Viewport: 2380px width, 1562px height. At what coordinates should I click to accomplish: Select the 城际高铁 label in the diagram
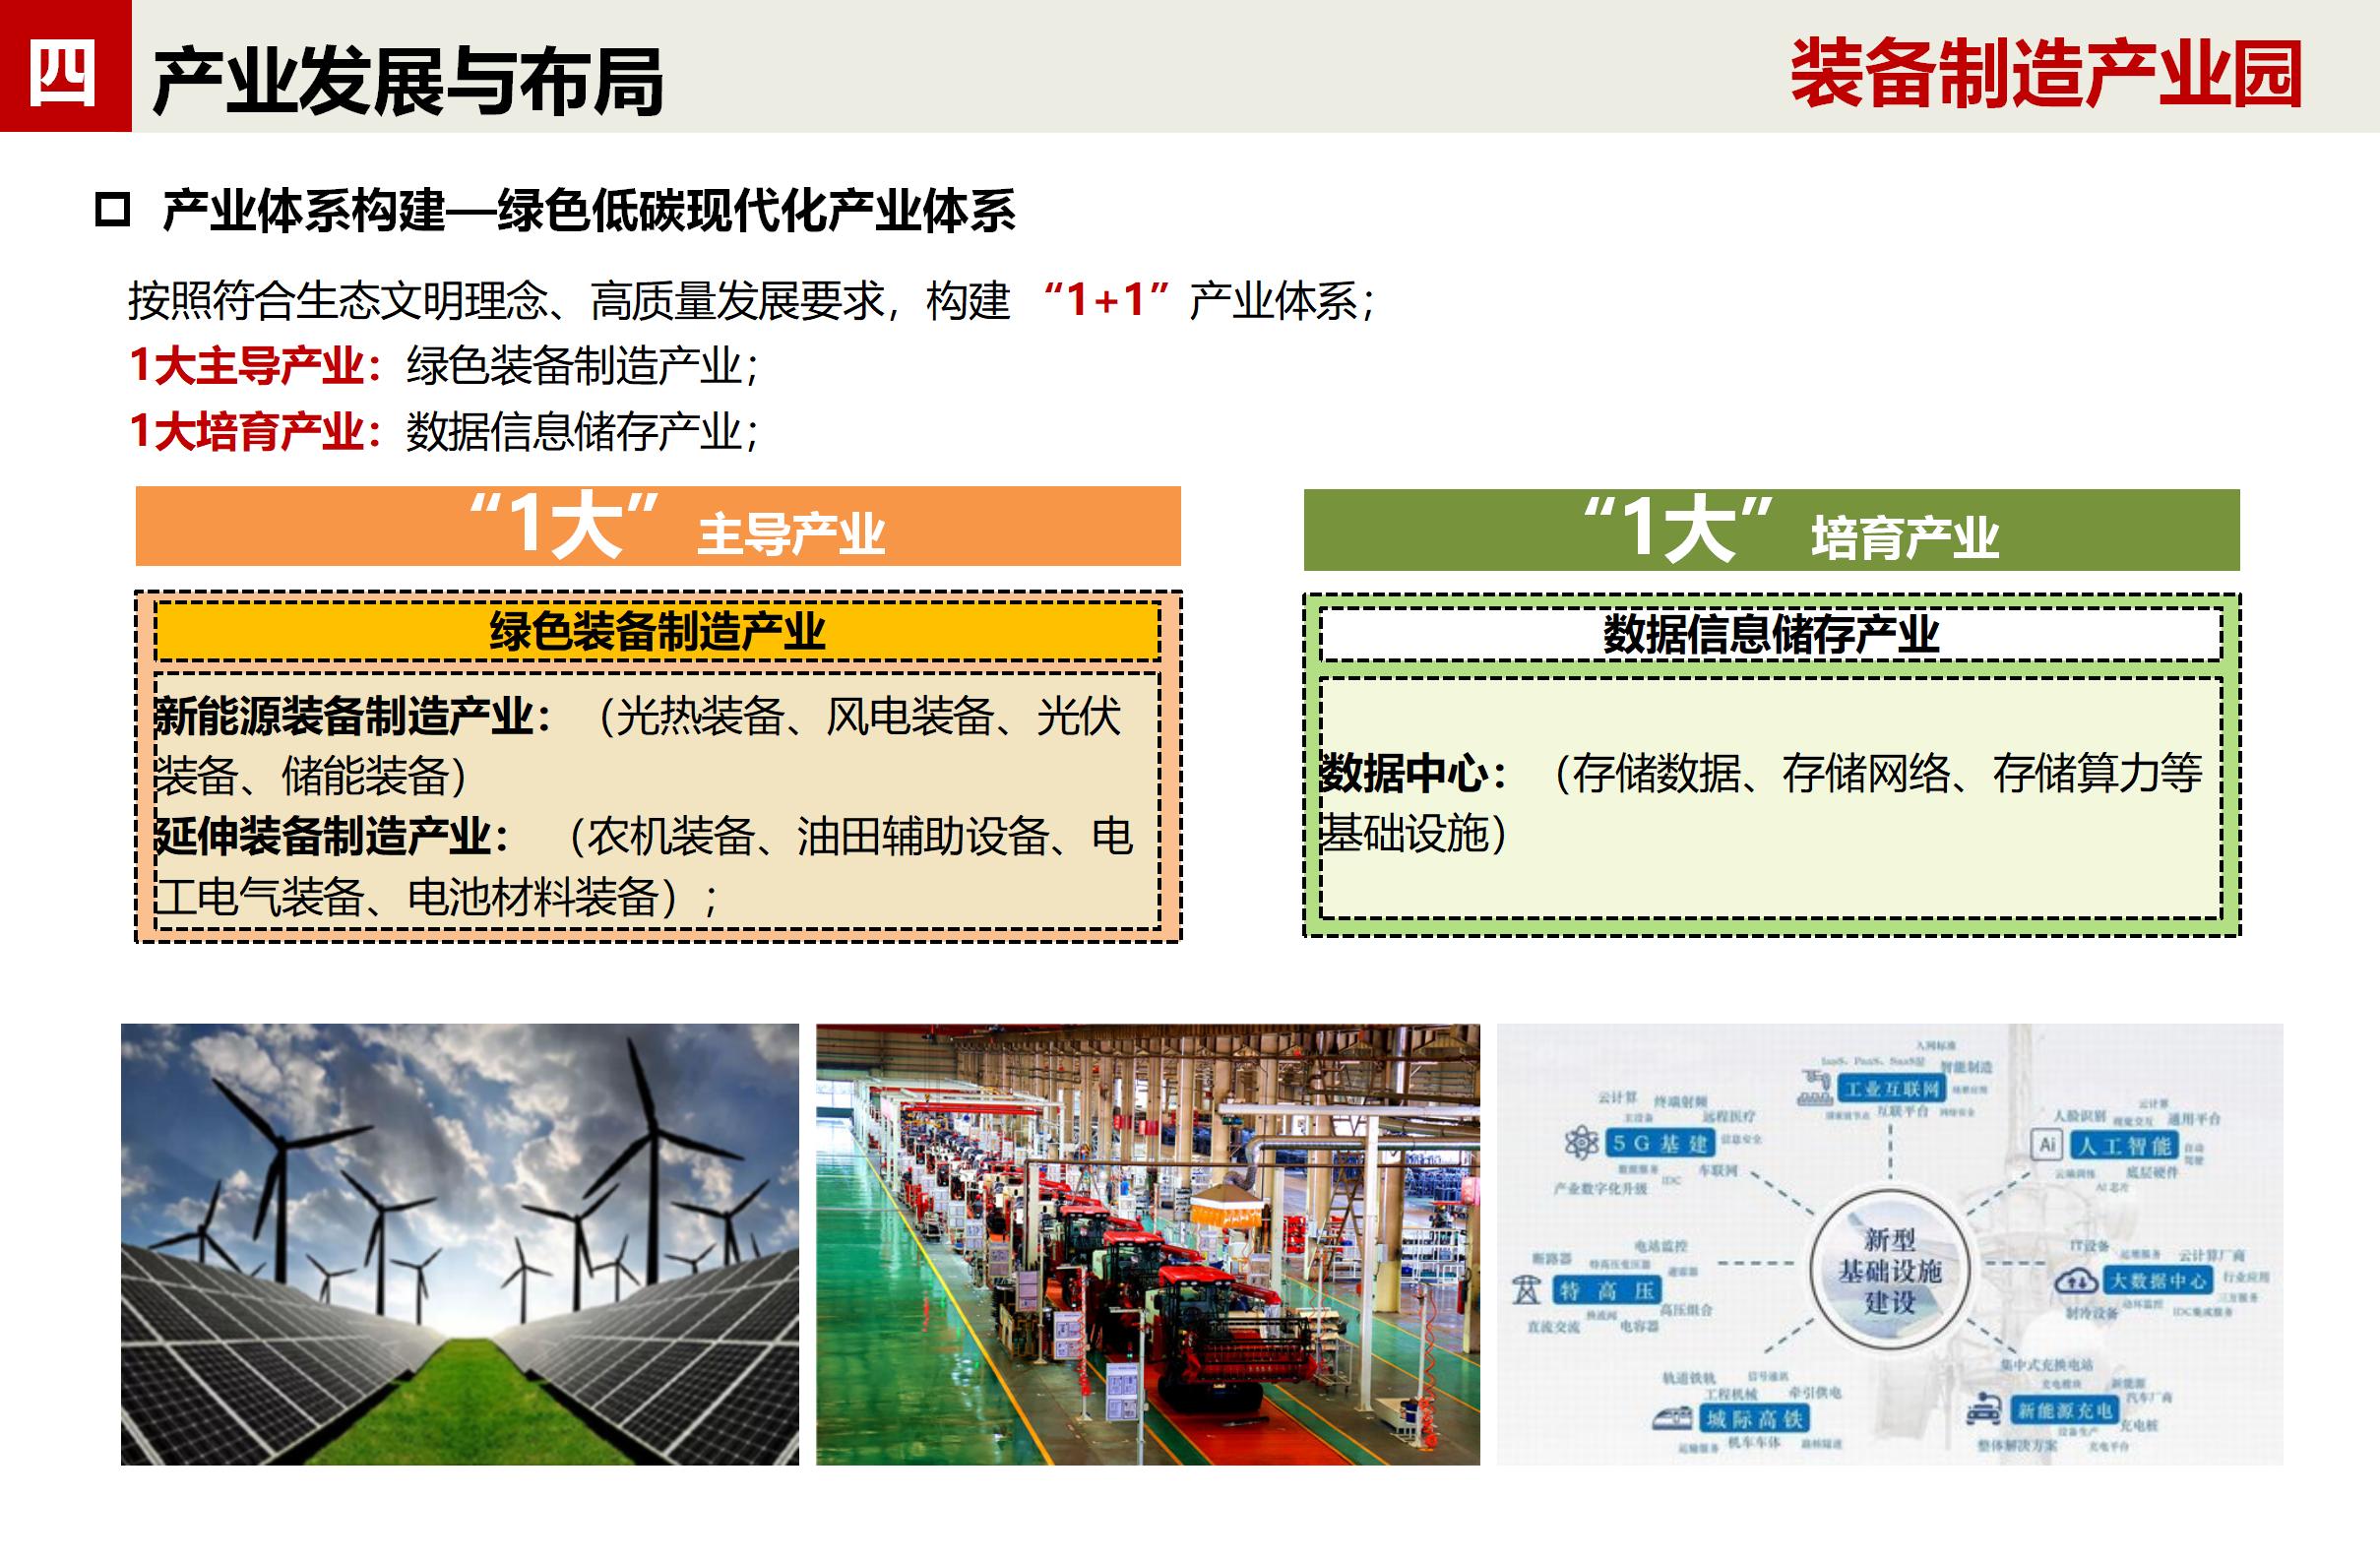(x=1754, y=1419)
